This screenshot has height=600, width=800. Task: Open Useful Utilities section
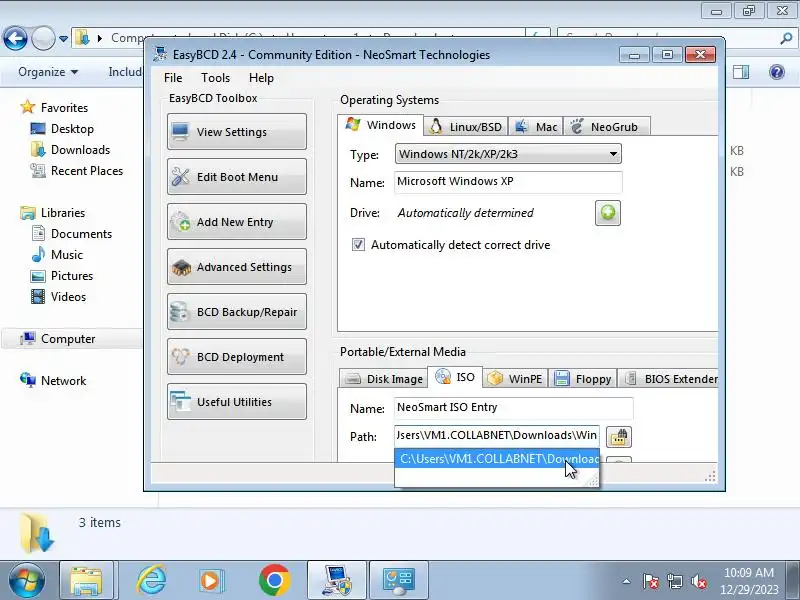237,402
